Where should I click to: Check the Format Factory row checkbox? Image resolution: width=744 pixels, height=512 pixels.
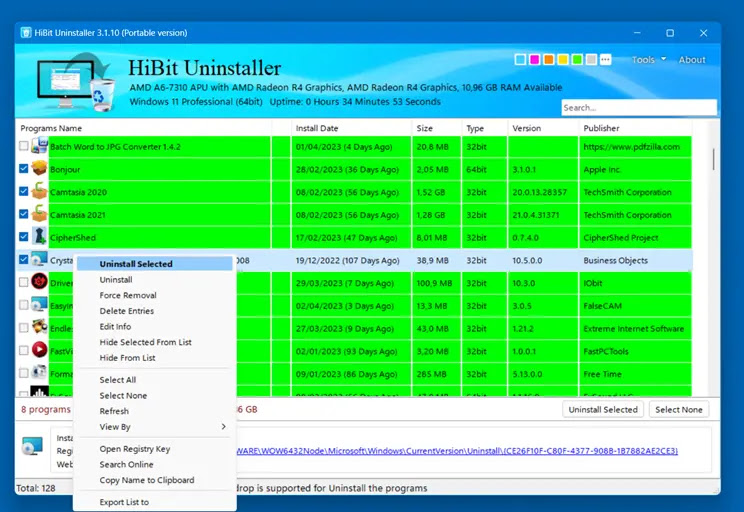pos(23,373)
